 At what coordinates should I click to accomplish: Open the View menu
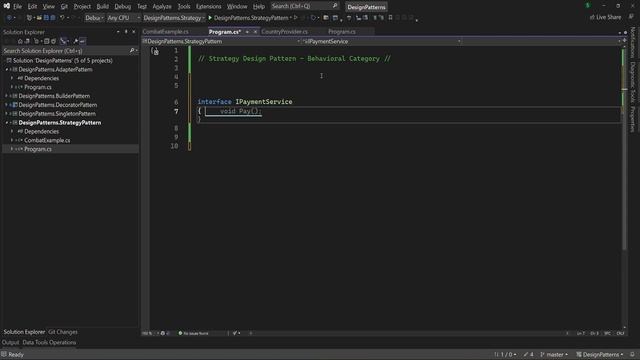click(49, 7)
